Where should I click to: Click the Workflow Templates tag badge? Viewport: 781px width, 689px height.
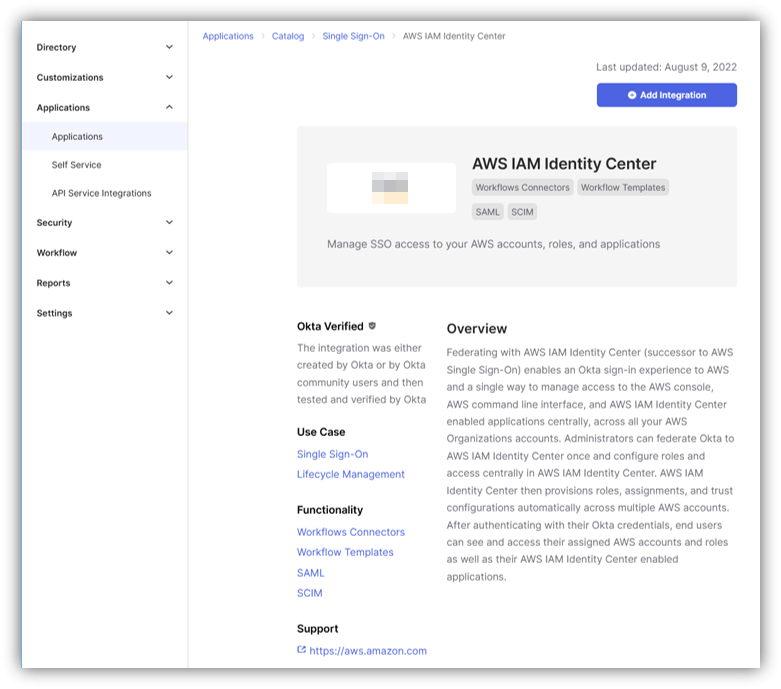[x=623, y=187]
